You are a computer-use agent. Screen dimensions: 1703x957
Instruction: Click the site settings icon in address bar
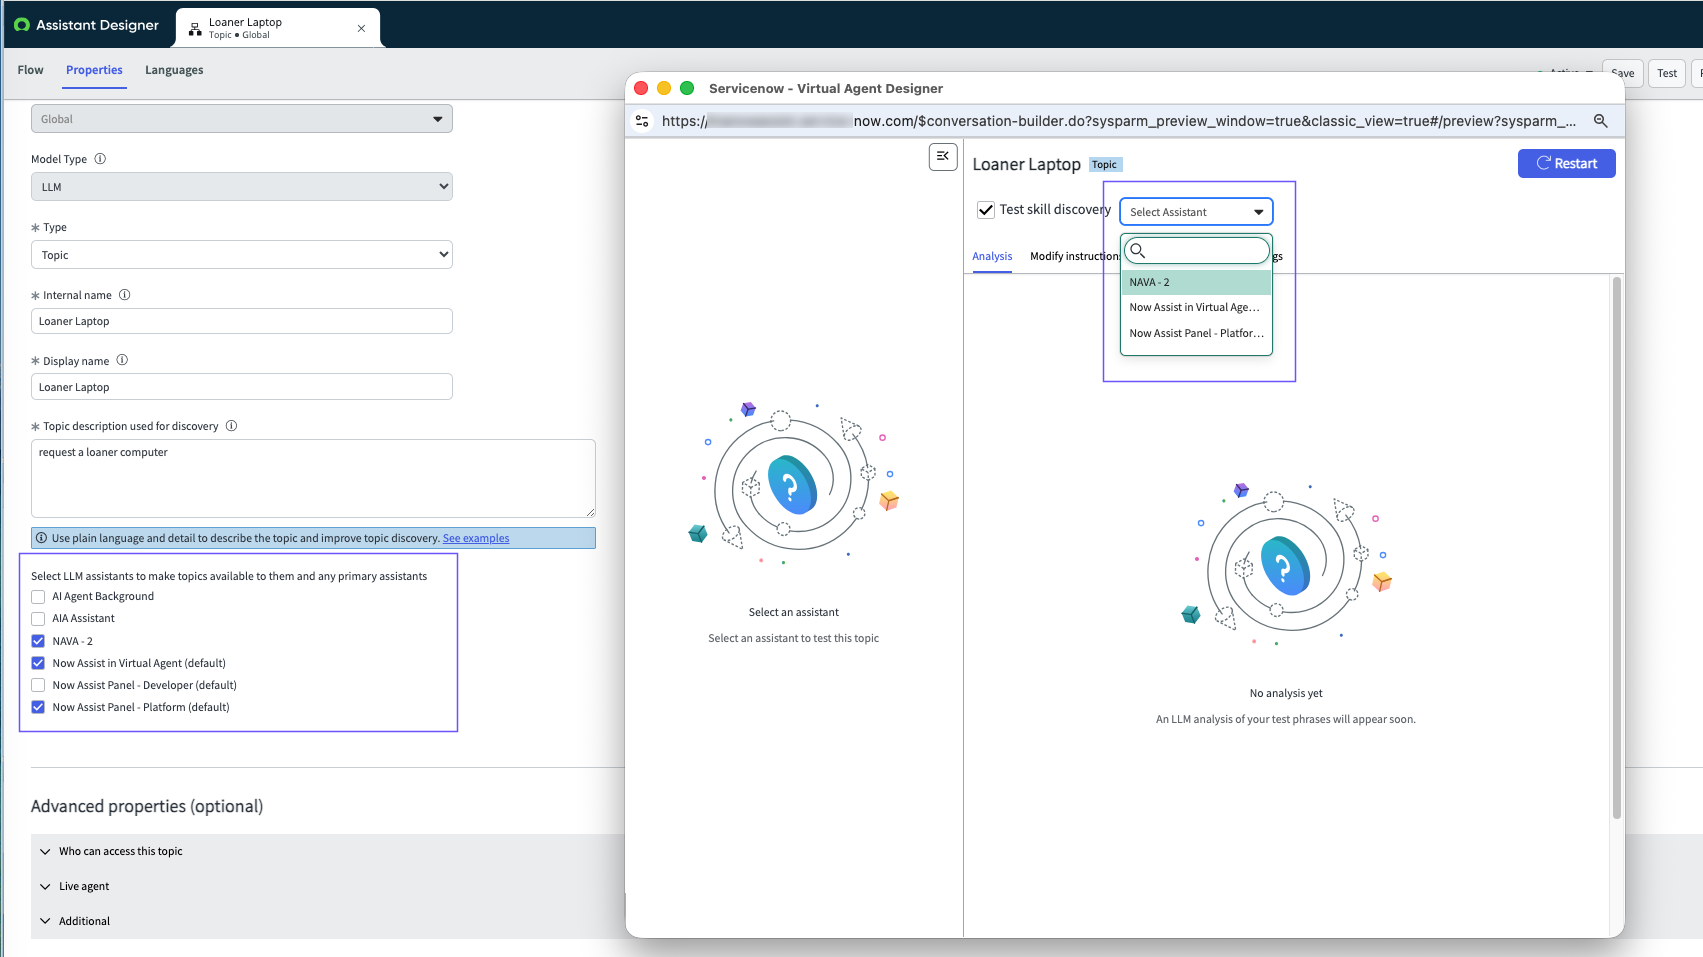[642, 121]
